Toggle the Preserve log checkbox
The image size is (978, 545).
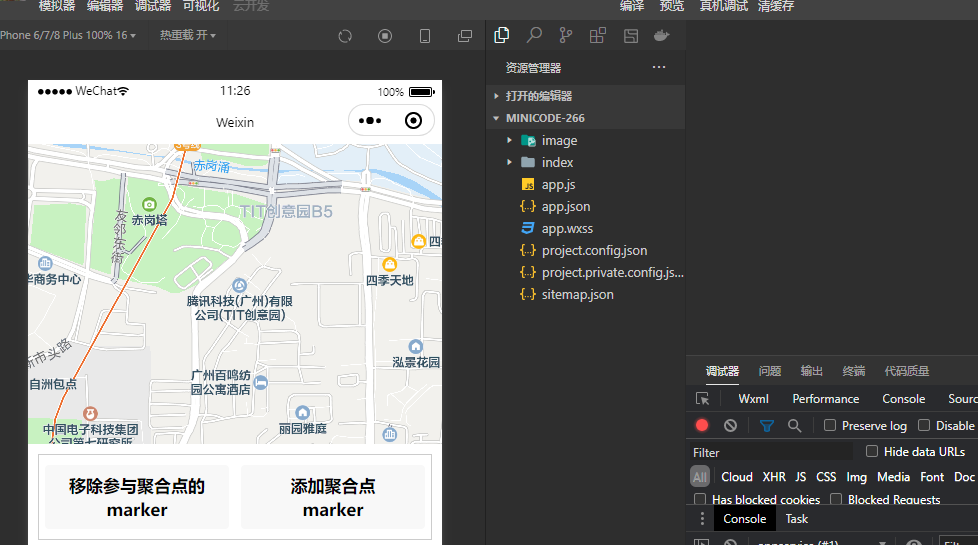(830, 425)
